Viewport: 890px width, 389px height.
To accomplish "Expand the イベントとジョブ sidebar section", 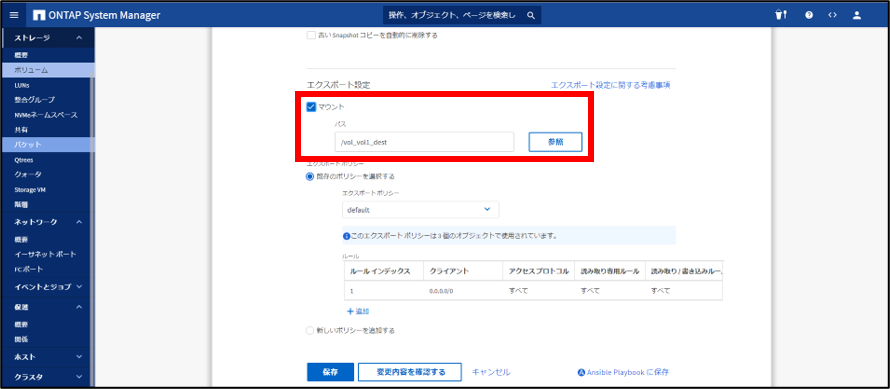I will click(79, 287).
